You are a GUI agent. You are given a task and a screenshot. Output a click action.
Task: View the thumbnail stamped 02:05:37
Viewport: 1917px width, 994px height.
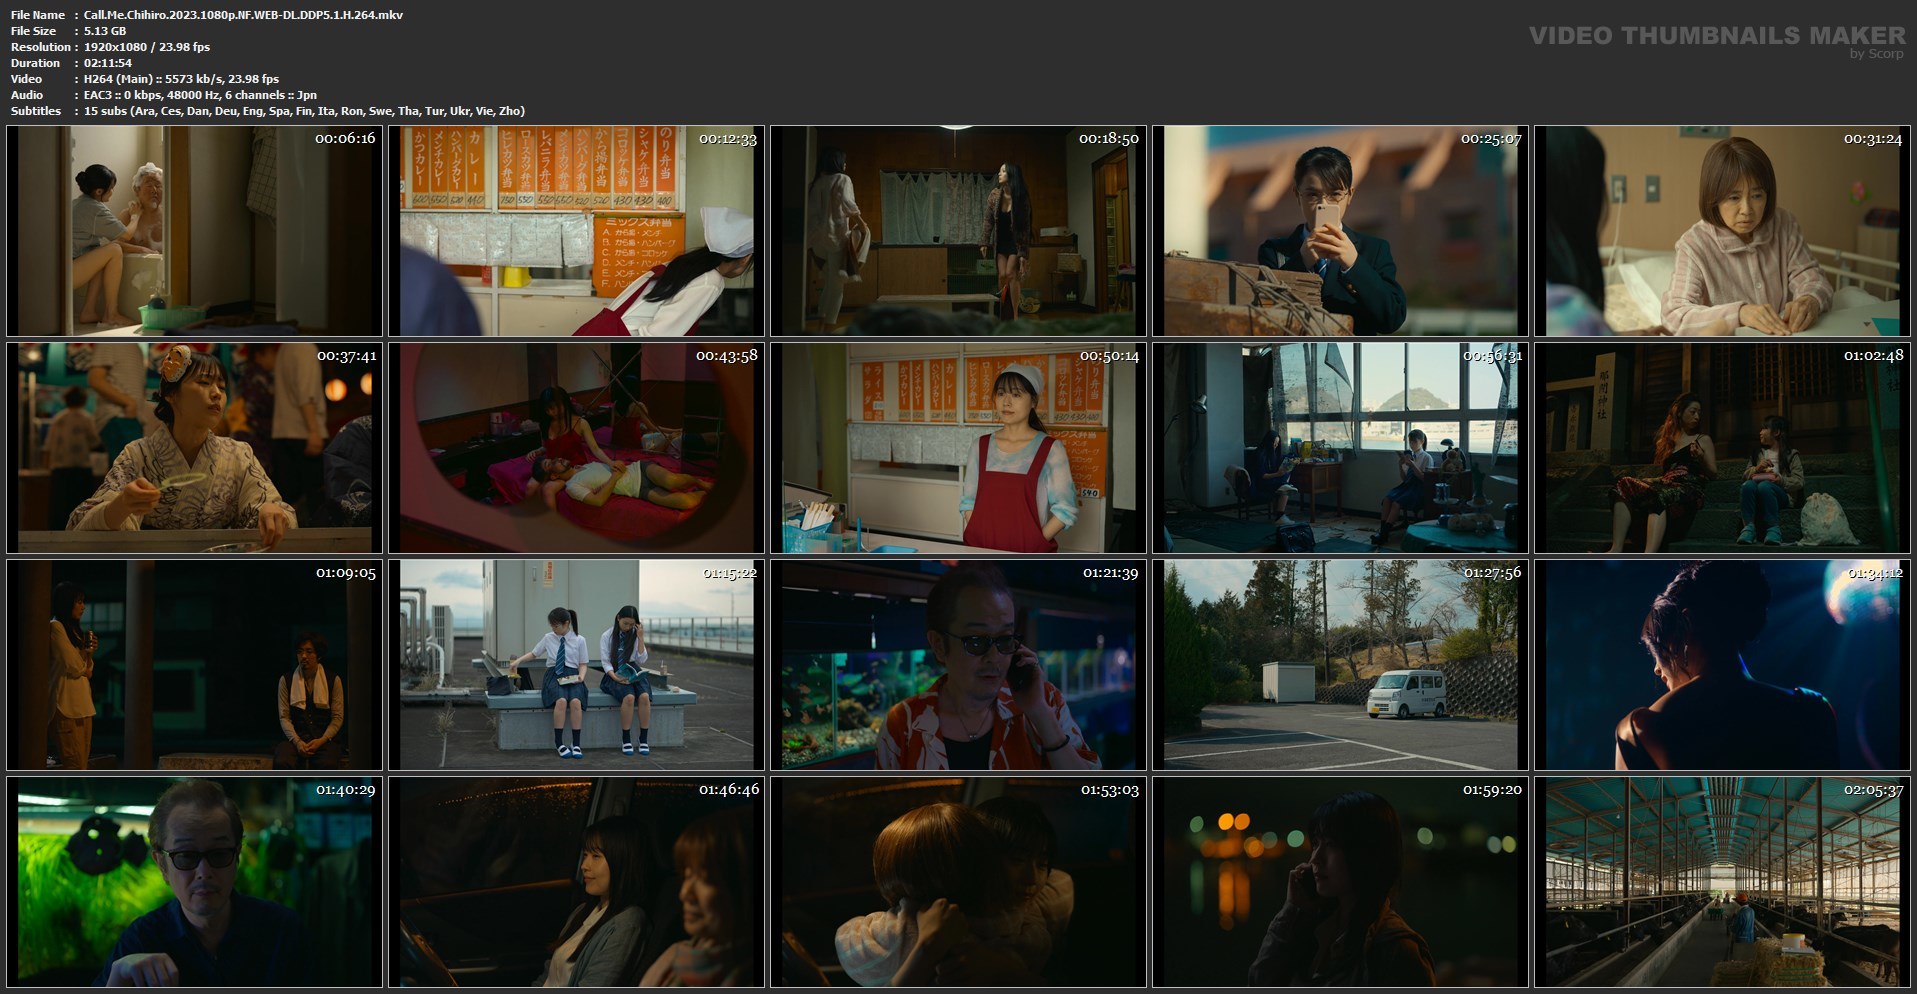[x=1722, y=882]
